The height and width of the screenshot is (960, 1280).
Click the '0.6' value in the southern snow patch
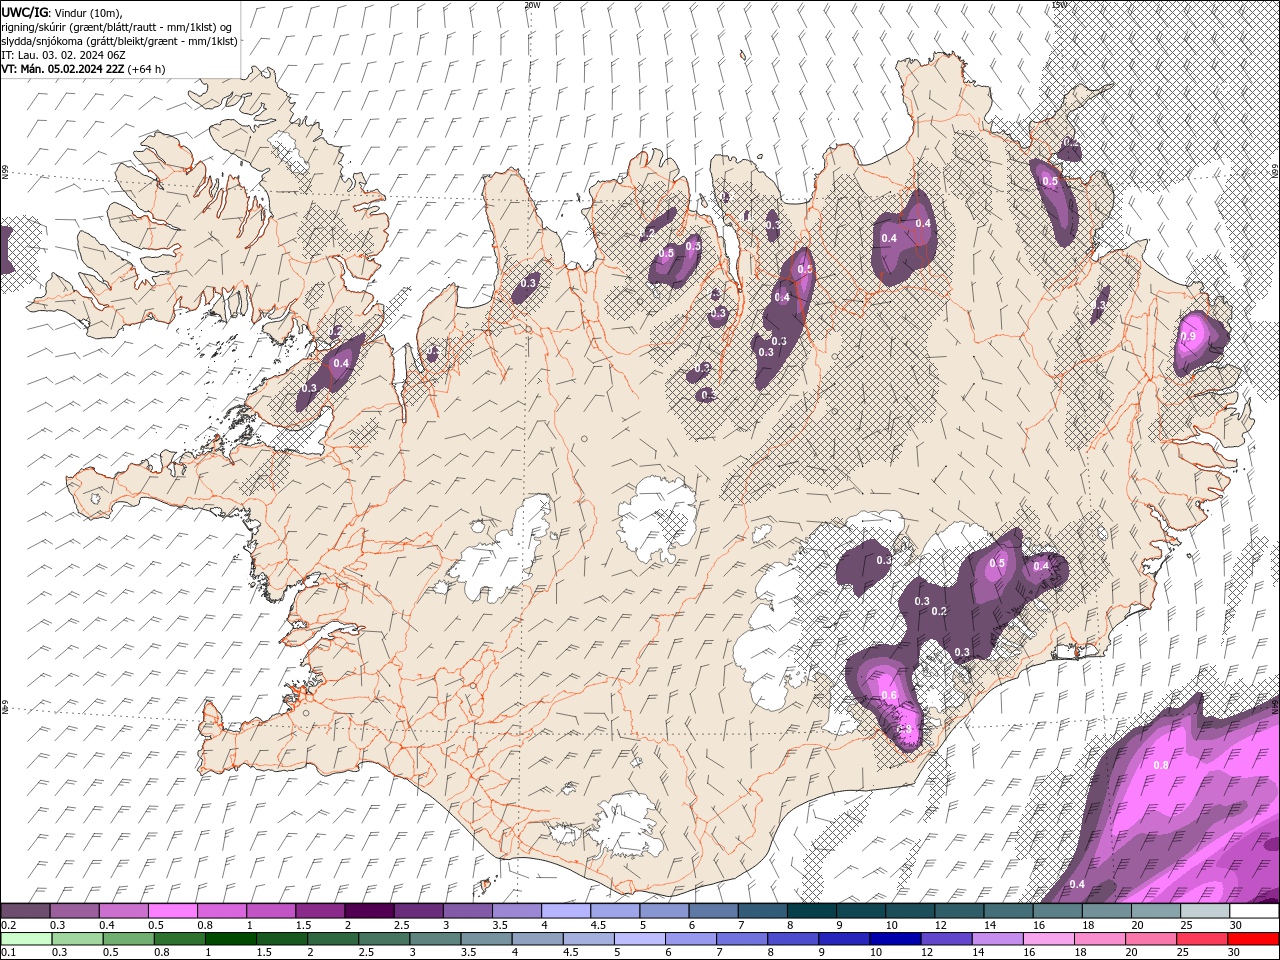pos(889,696)
